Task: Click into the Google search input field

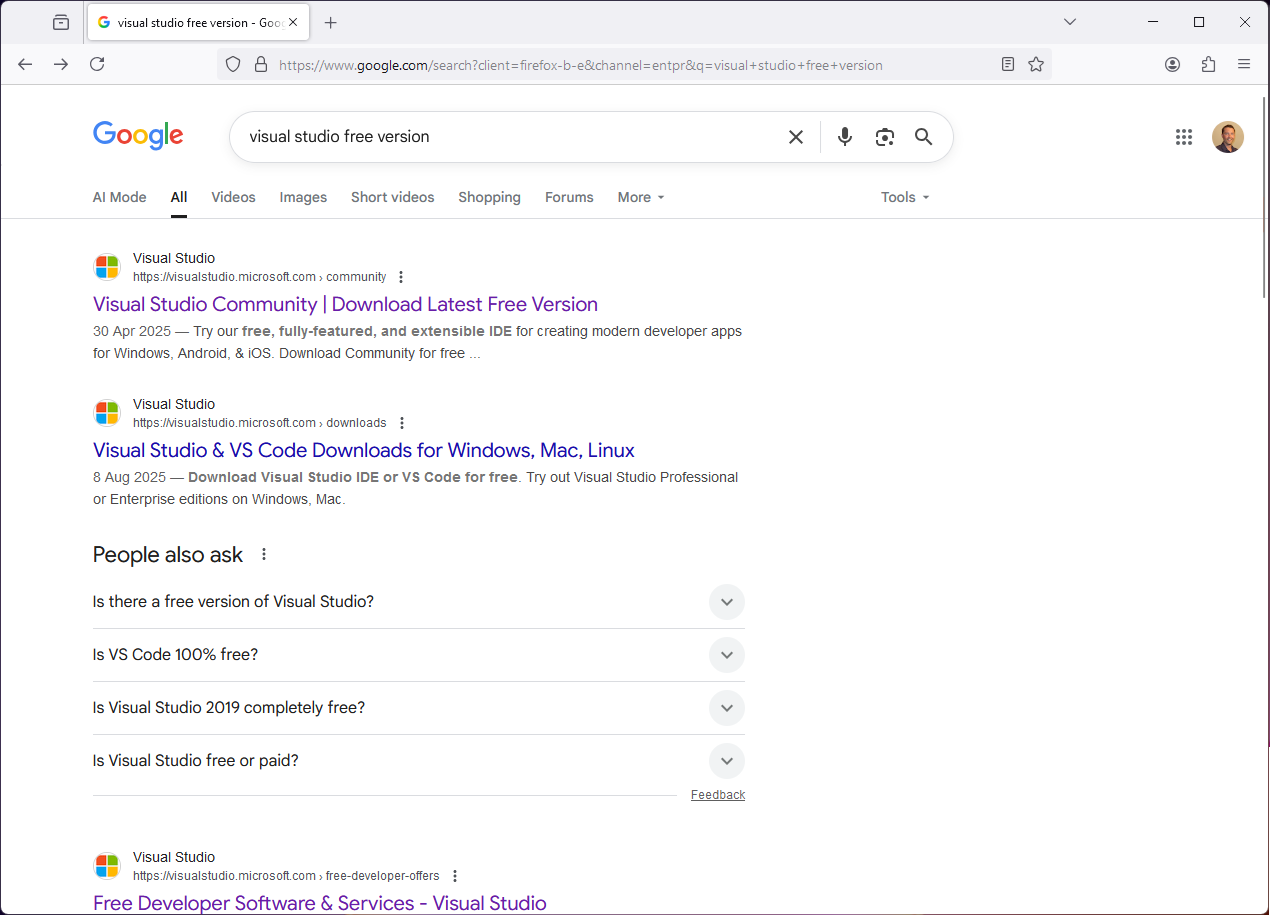Action: [500, 137]
